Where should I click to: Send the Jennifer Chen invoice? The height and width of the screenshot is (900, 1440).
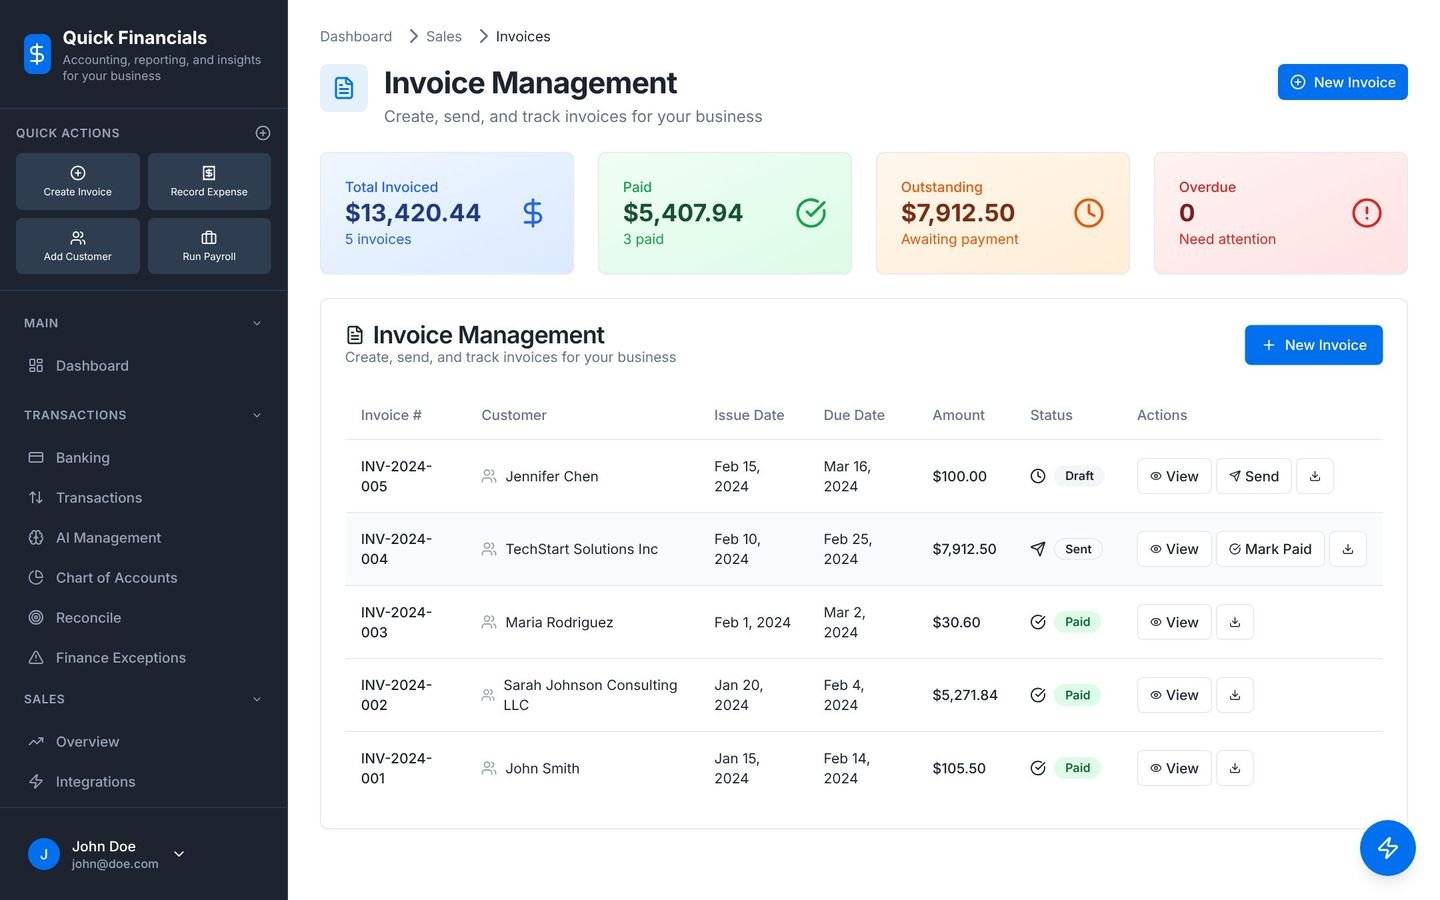pyautogui.click(x=1254, y=476)
